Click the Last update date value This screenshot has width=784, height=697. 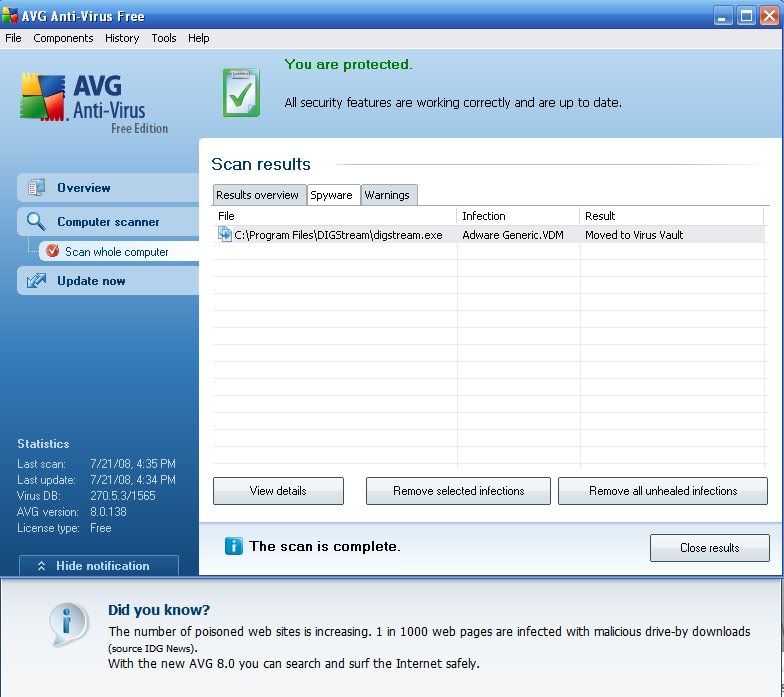pyautogui.click(x=133, y=480)
